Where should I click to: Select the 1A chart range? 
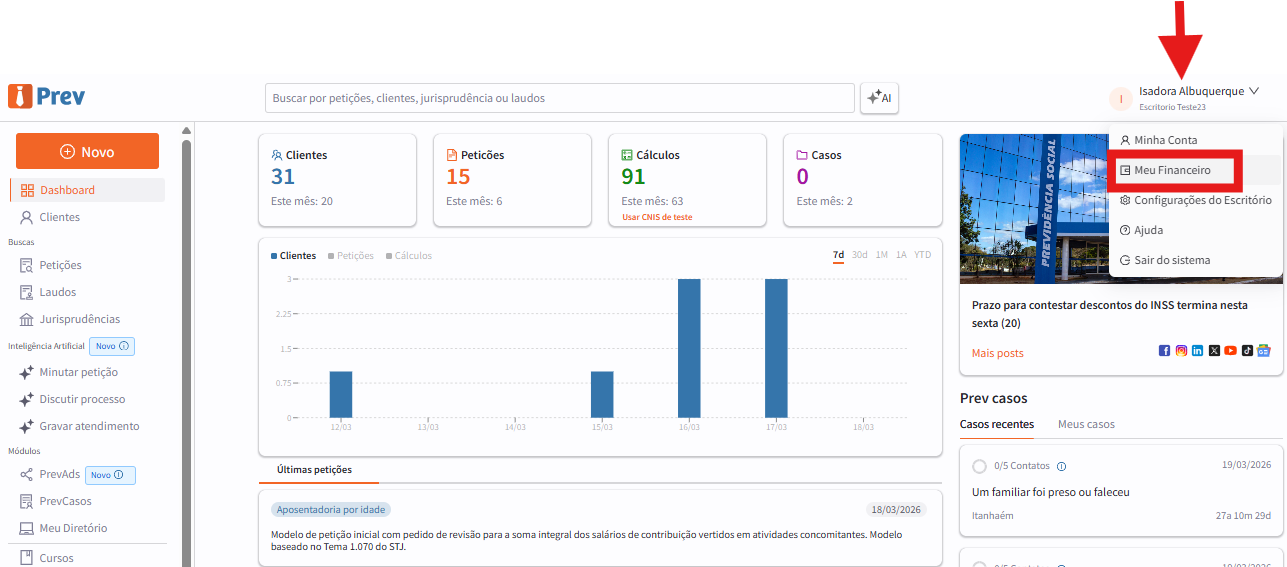901,255
